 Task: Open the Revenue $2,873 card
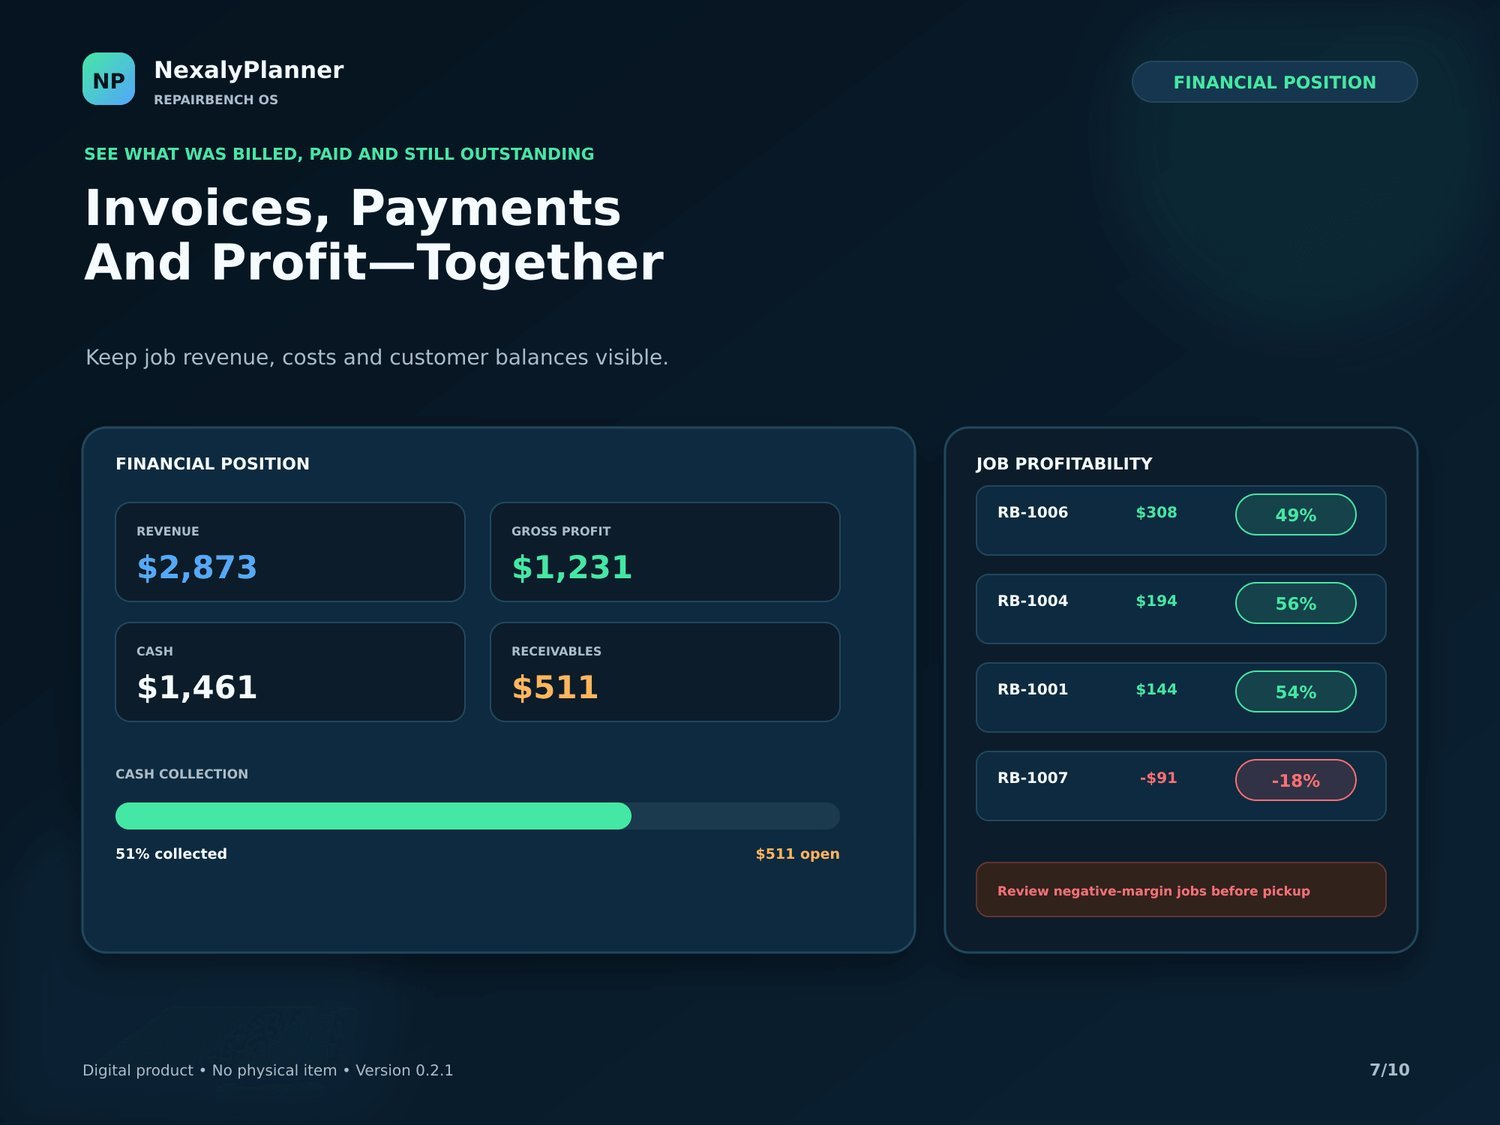290,552
